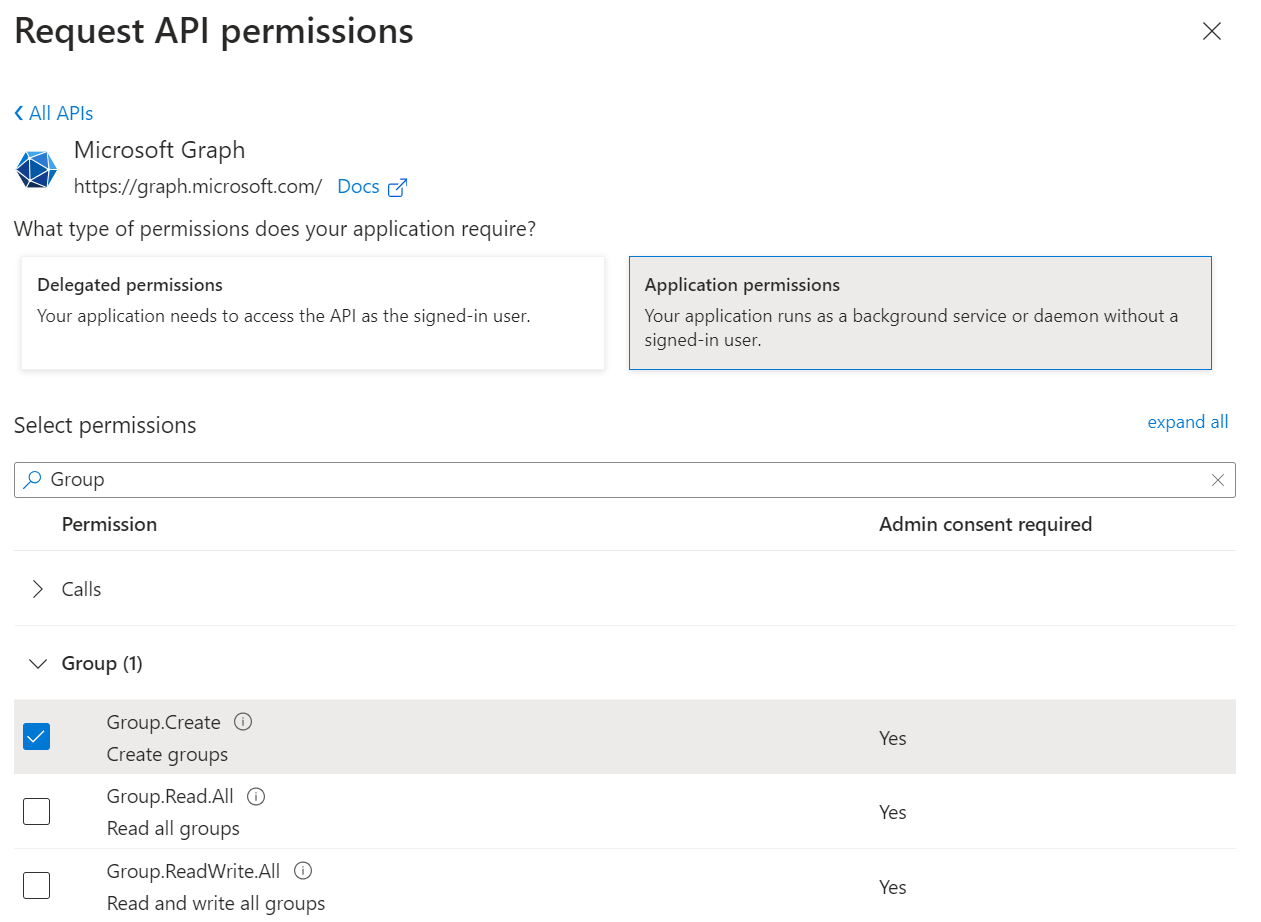The width and height of the screenshot is (1261, 922).
Task: Click the Admin consent required column header
Action: (984, 525)
